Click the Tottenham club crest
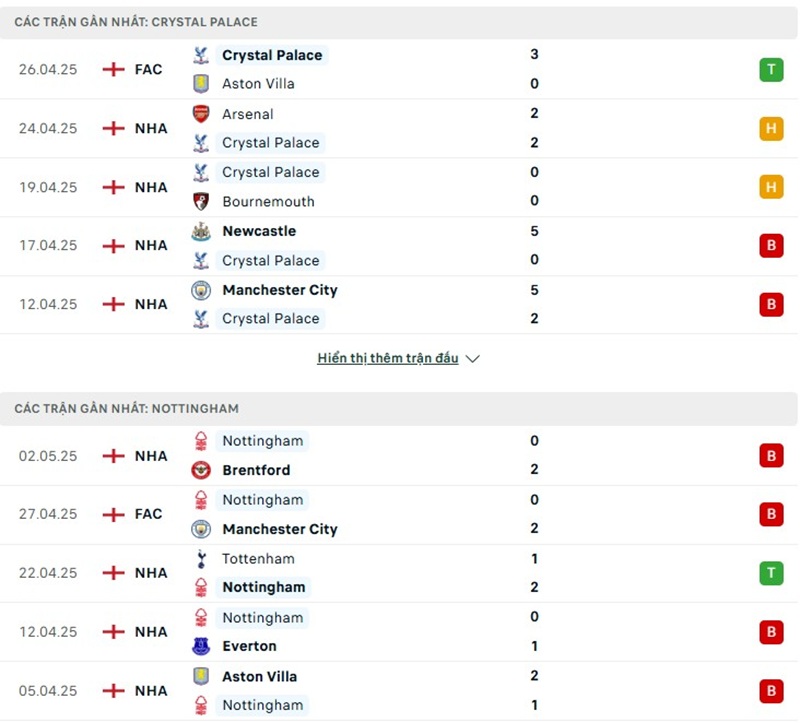 (201, 559)
